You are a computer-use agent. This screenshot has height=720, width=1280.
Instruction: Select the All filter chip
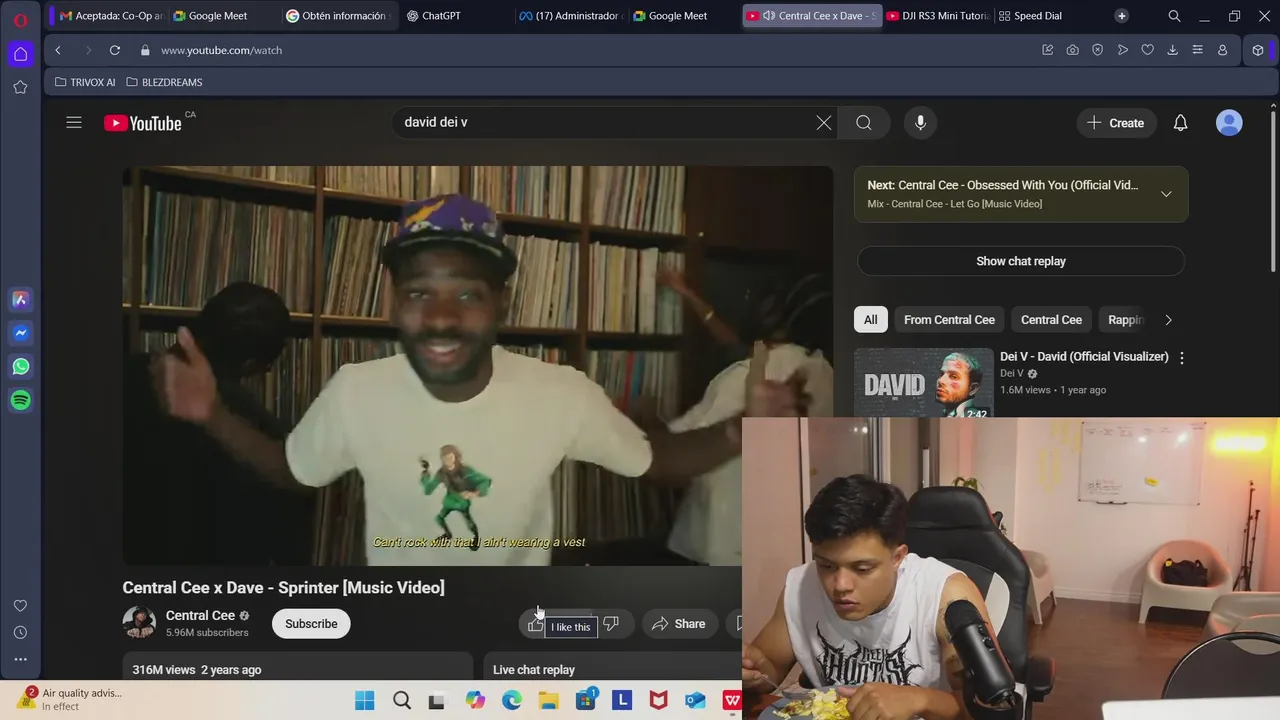pyautogui.click(x=870, y=320)
